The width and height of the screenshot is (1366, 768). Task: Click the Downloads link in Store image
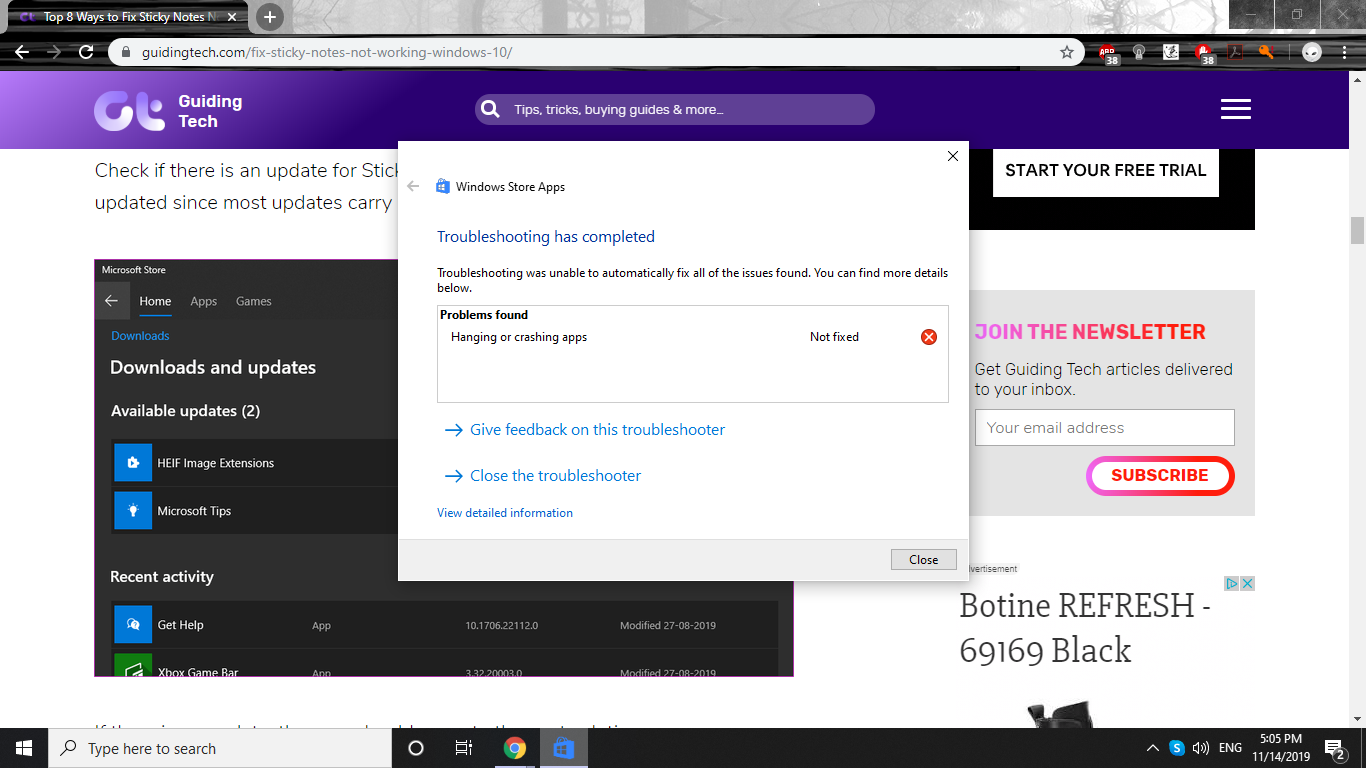tap(140, 336)
